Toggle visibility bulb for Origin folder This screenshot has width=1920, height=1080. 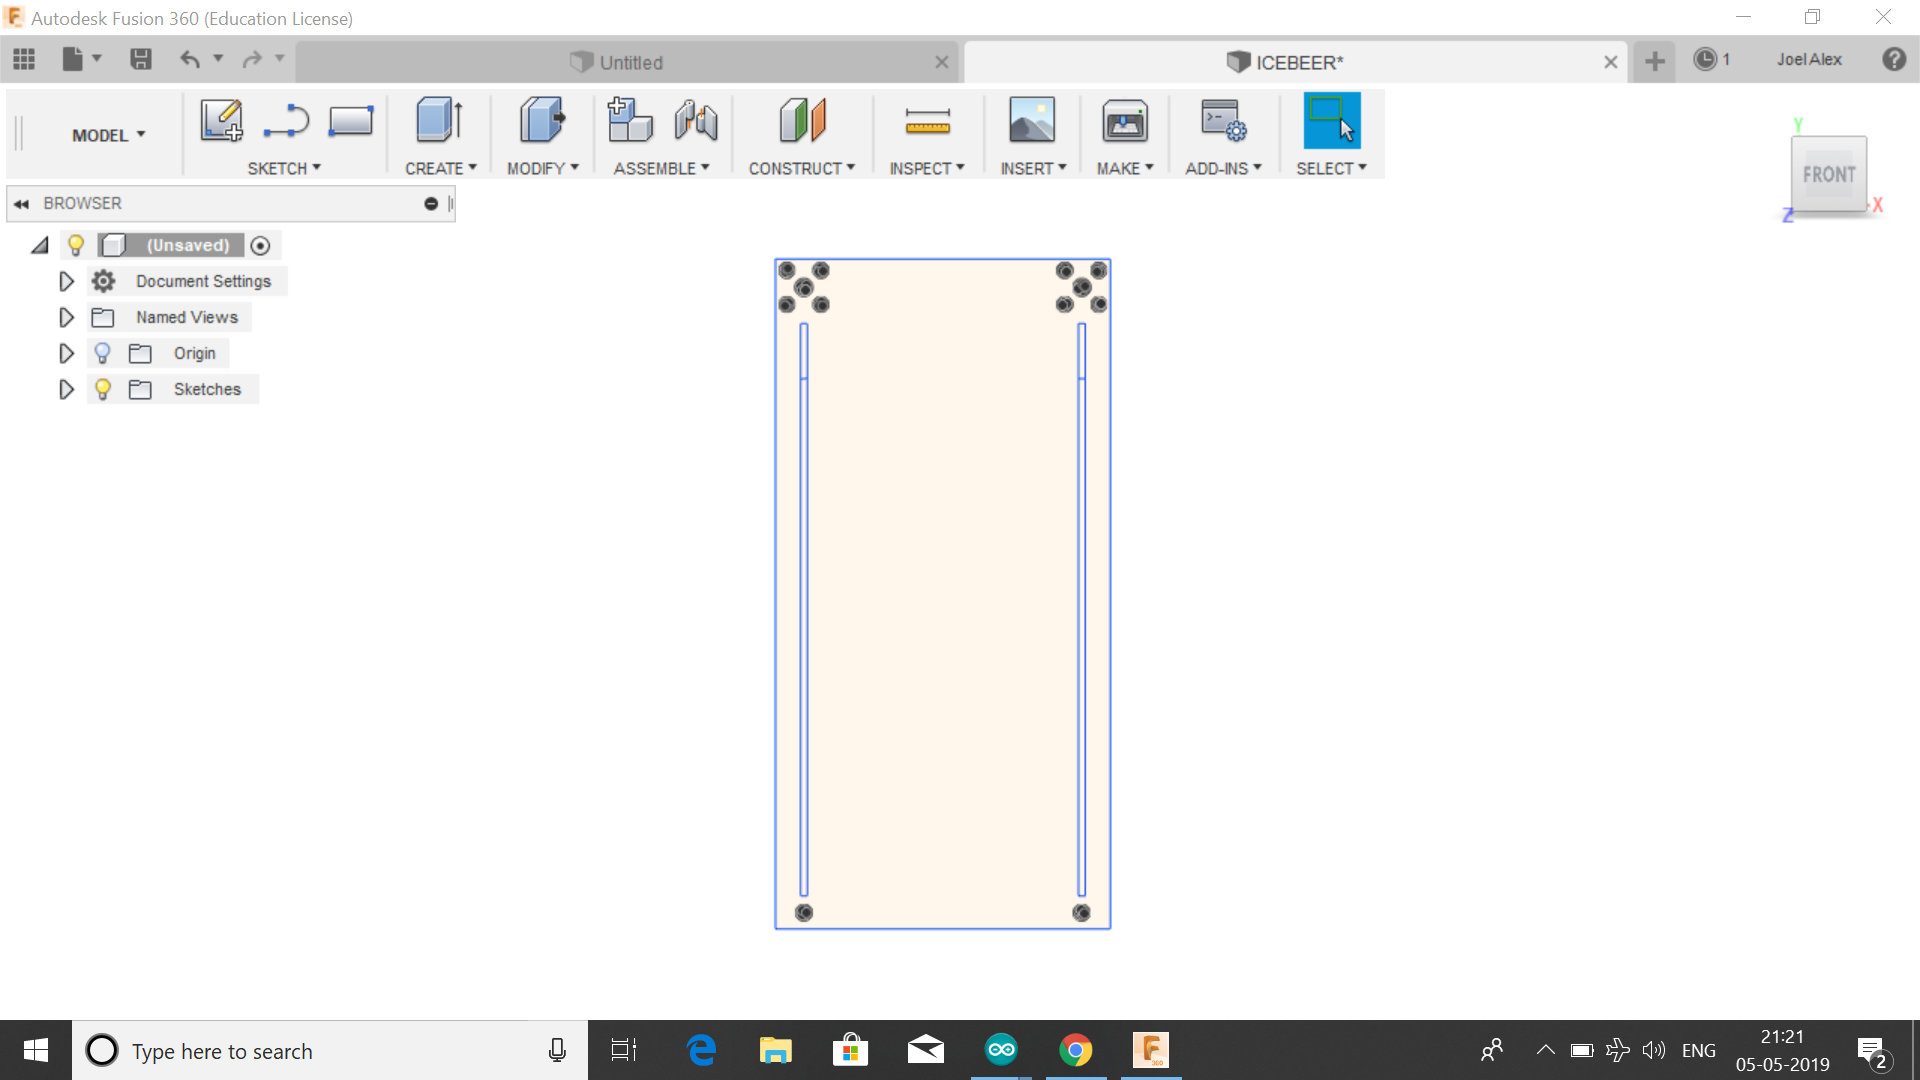[x=102, y=353]
